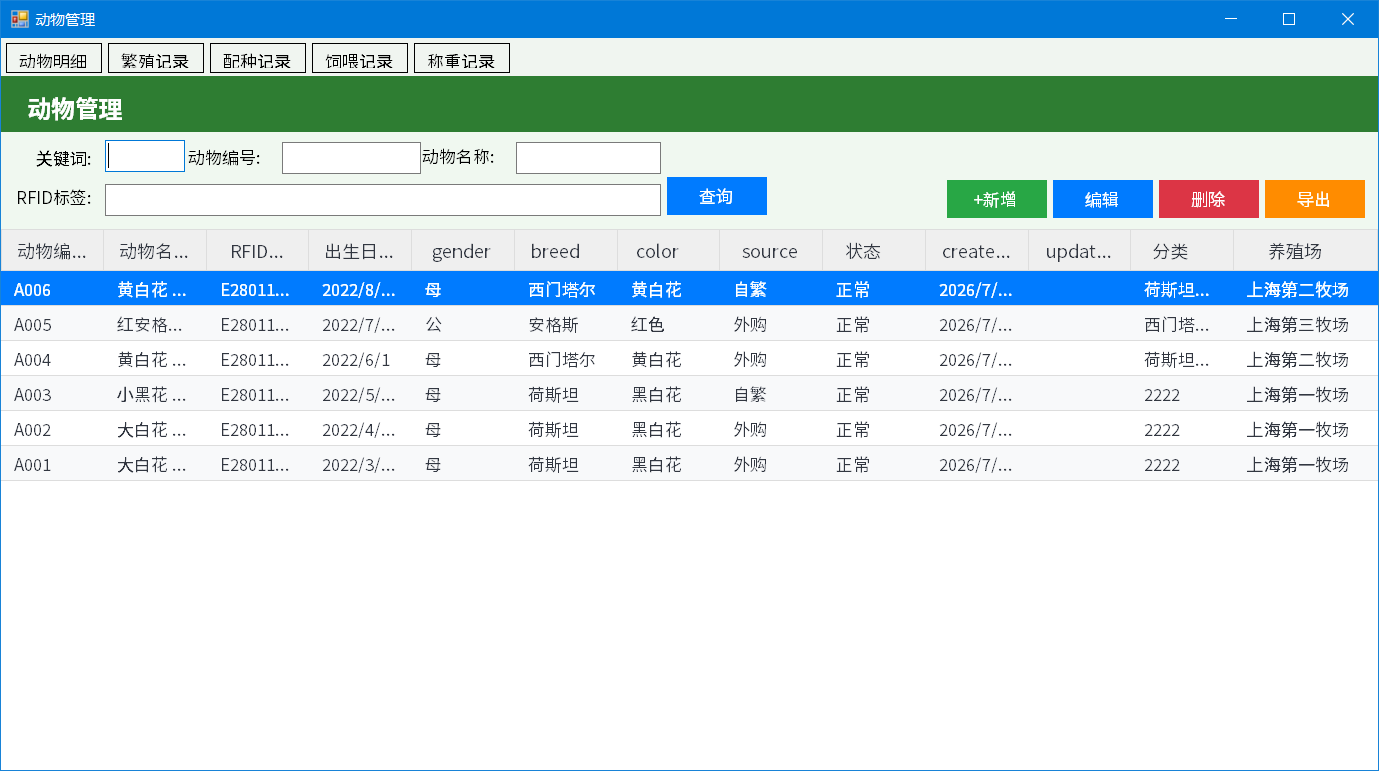This screenshot has width=1379, height=771.
Task: Click 自繁 source cell in row A003
Action: click(771, 394)
